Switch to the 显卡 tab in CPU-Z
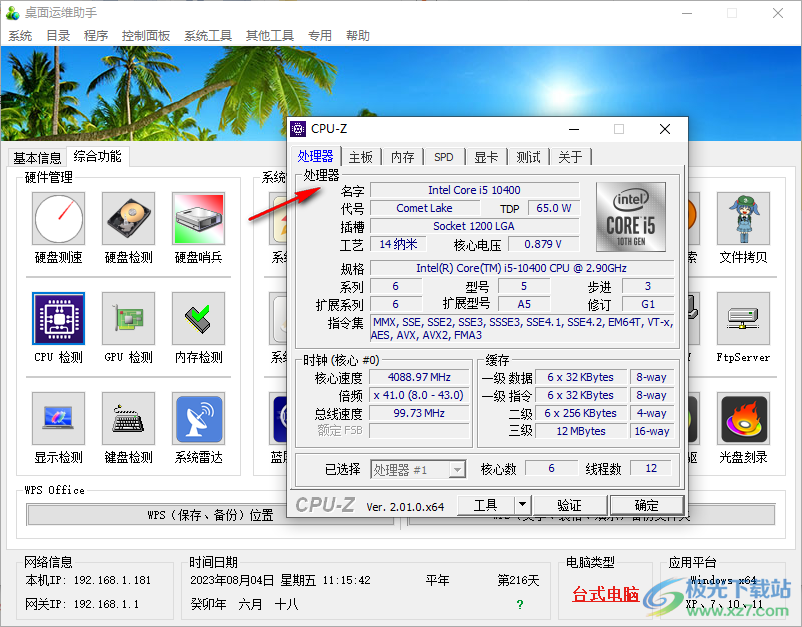 tap(486, 157)
